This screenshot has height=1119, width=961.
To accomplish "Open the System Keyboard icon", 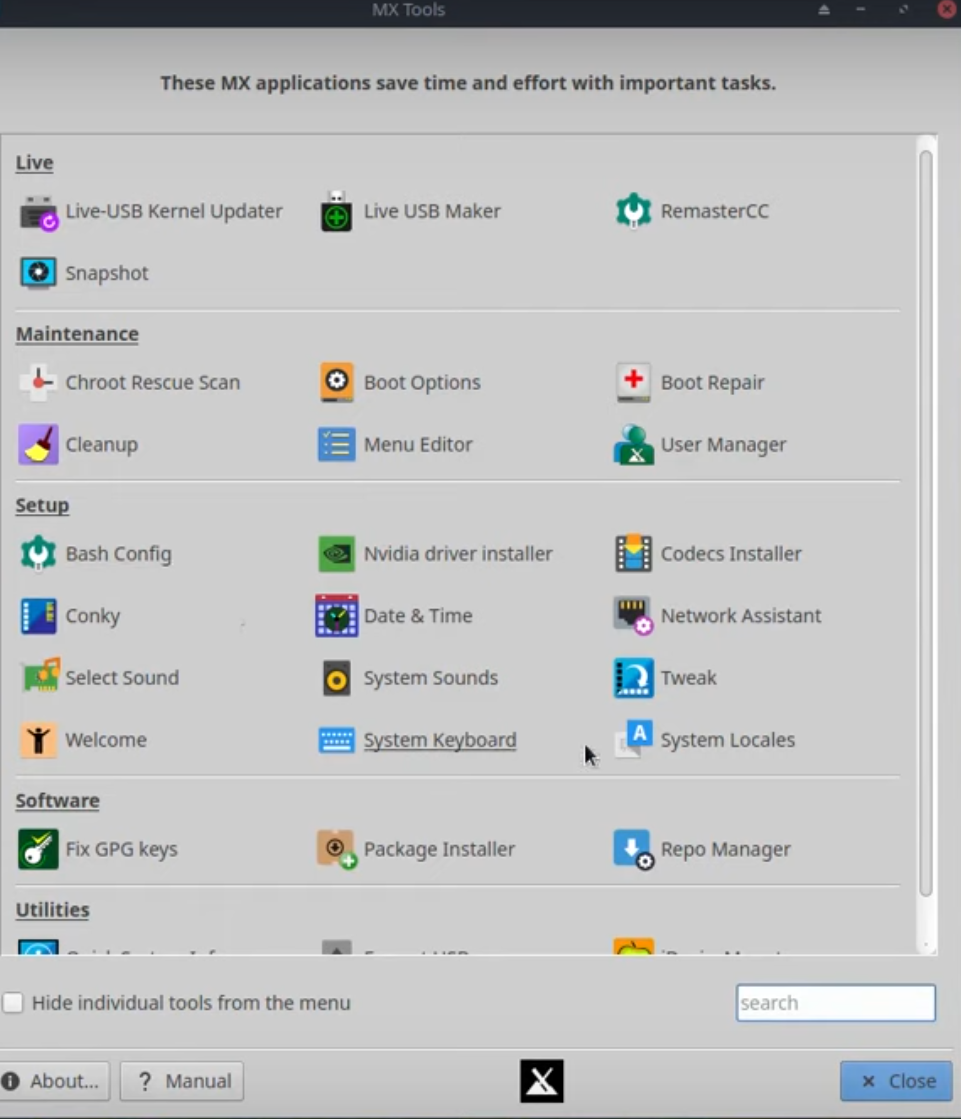I will (336, 740).
